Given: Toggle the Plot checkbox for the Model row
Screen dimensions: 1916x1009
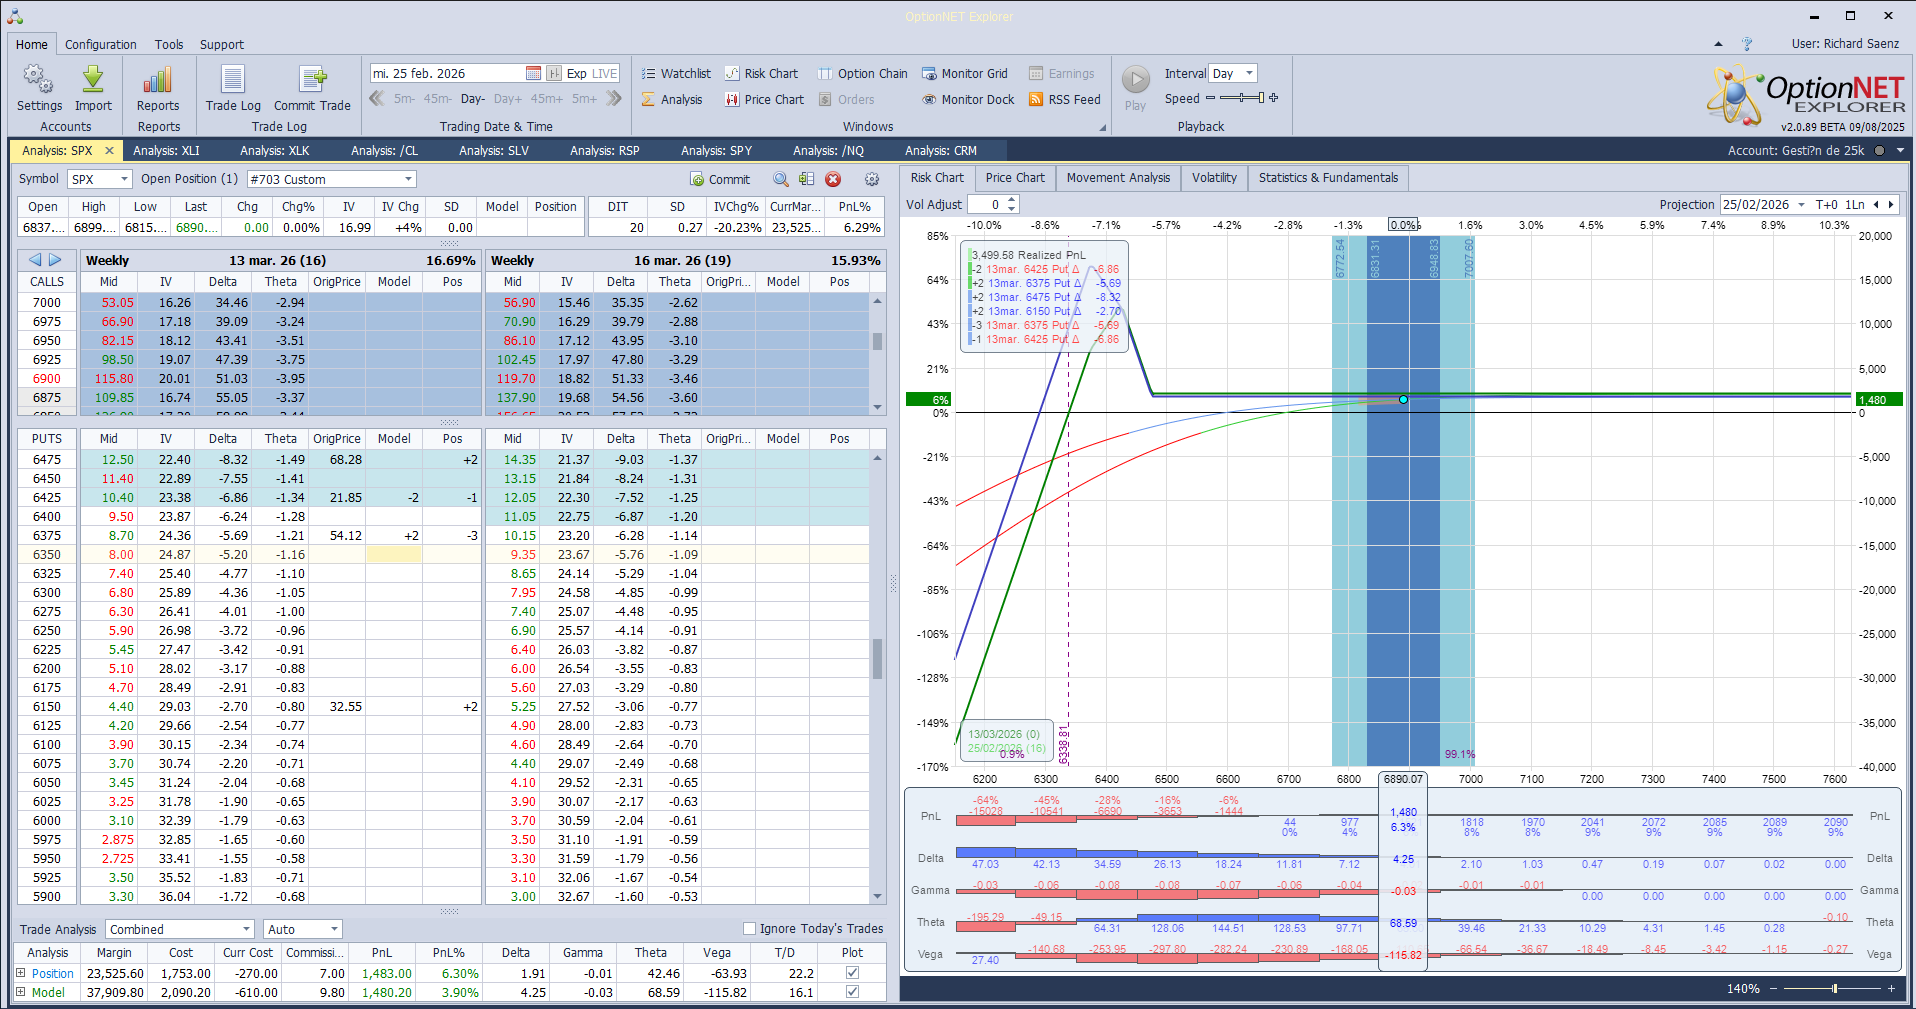Looking at the screenshot, I should click(x=852, y=992).
